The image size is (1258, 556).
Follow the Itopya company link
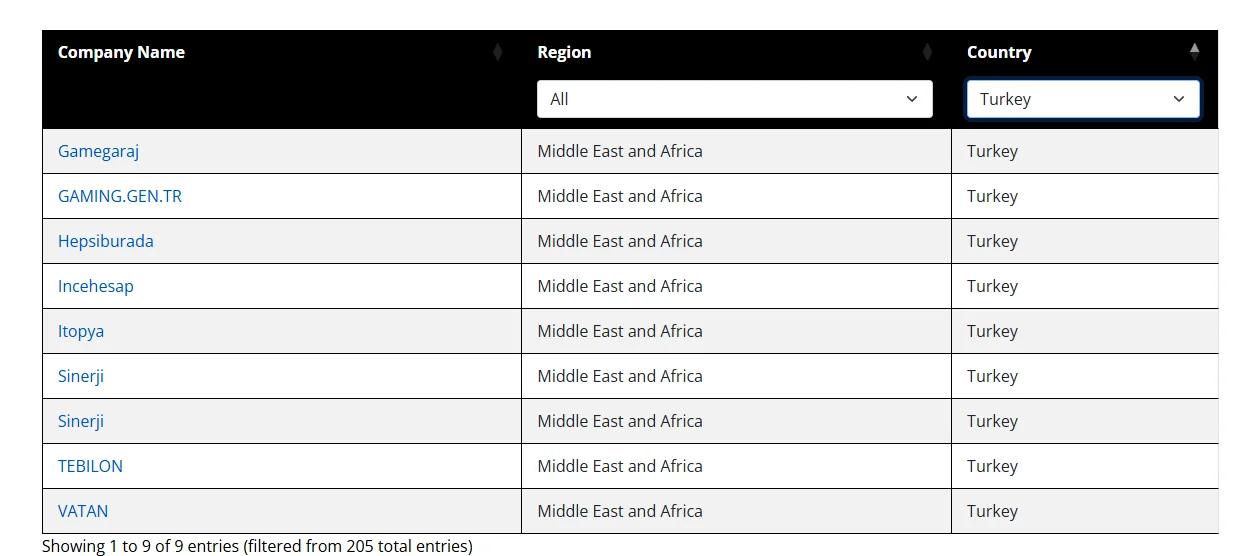(81, 331)
